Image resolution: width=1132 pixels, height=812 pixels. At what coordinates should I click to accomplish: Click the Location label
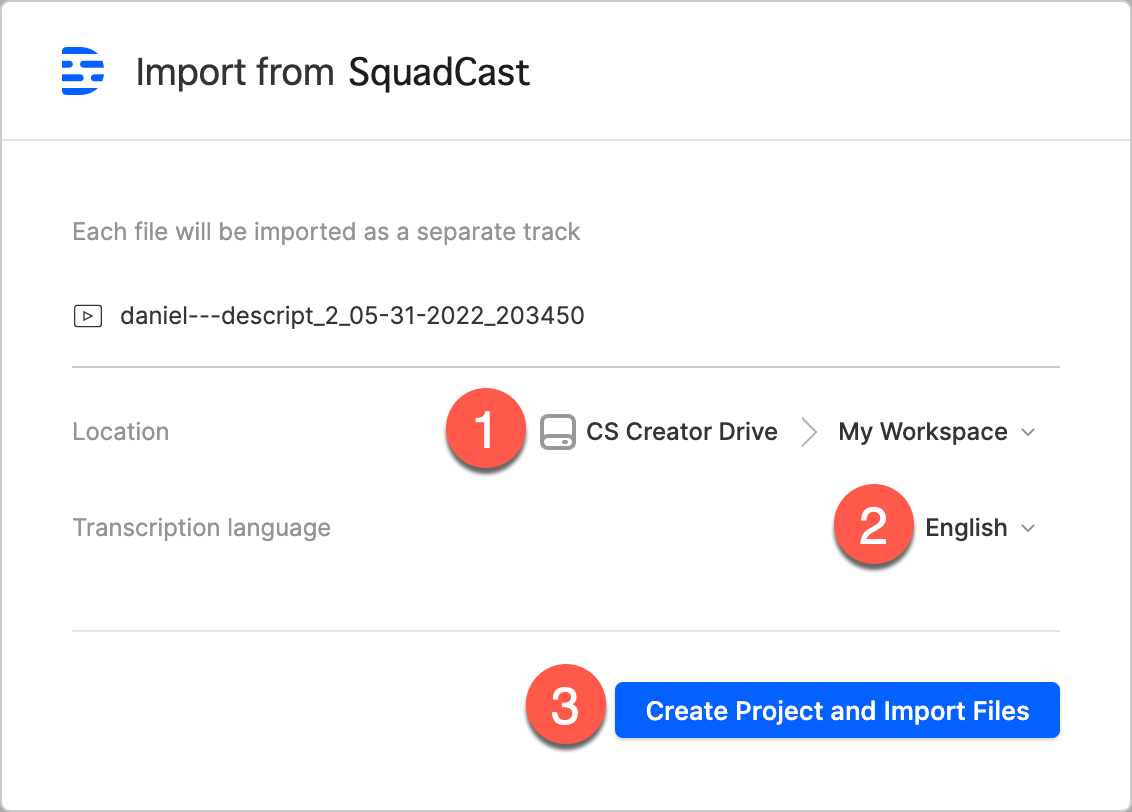tap(121, 432)
